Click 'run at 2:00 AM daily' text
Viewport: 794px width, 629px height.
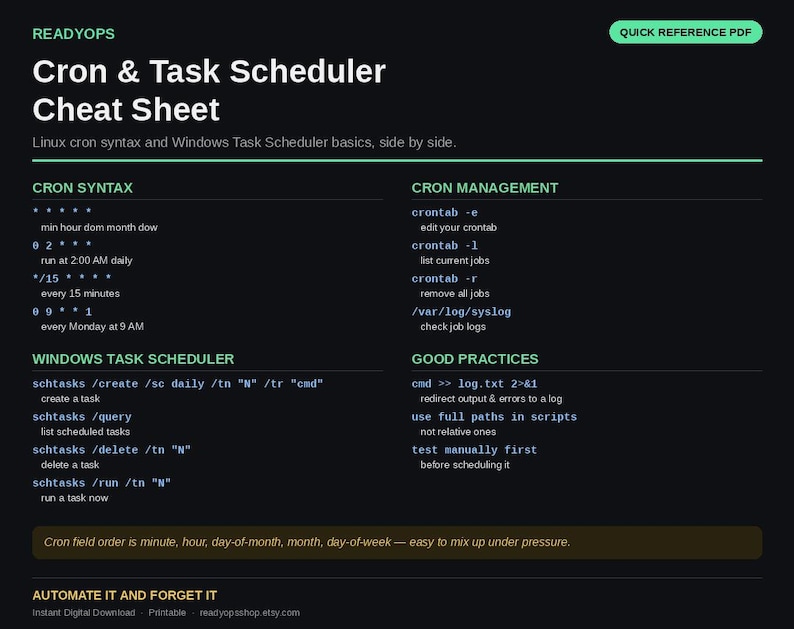tap(87, 260)
